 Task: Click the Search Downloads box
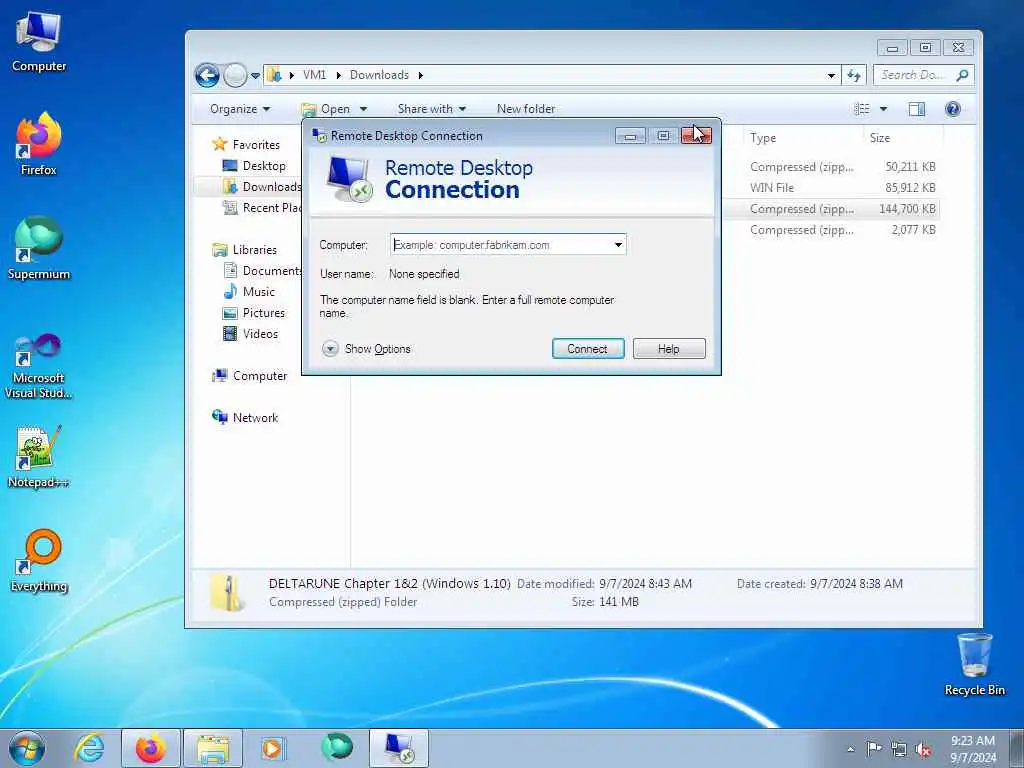(x=923, y=75)
